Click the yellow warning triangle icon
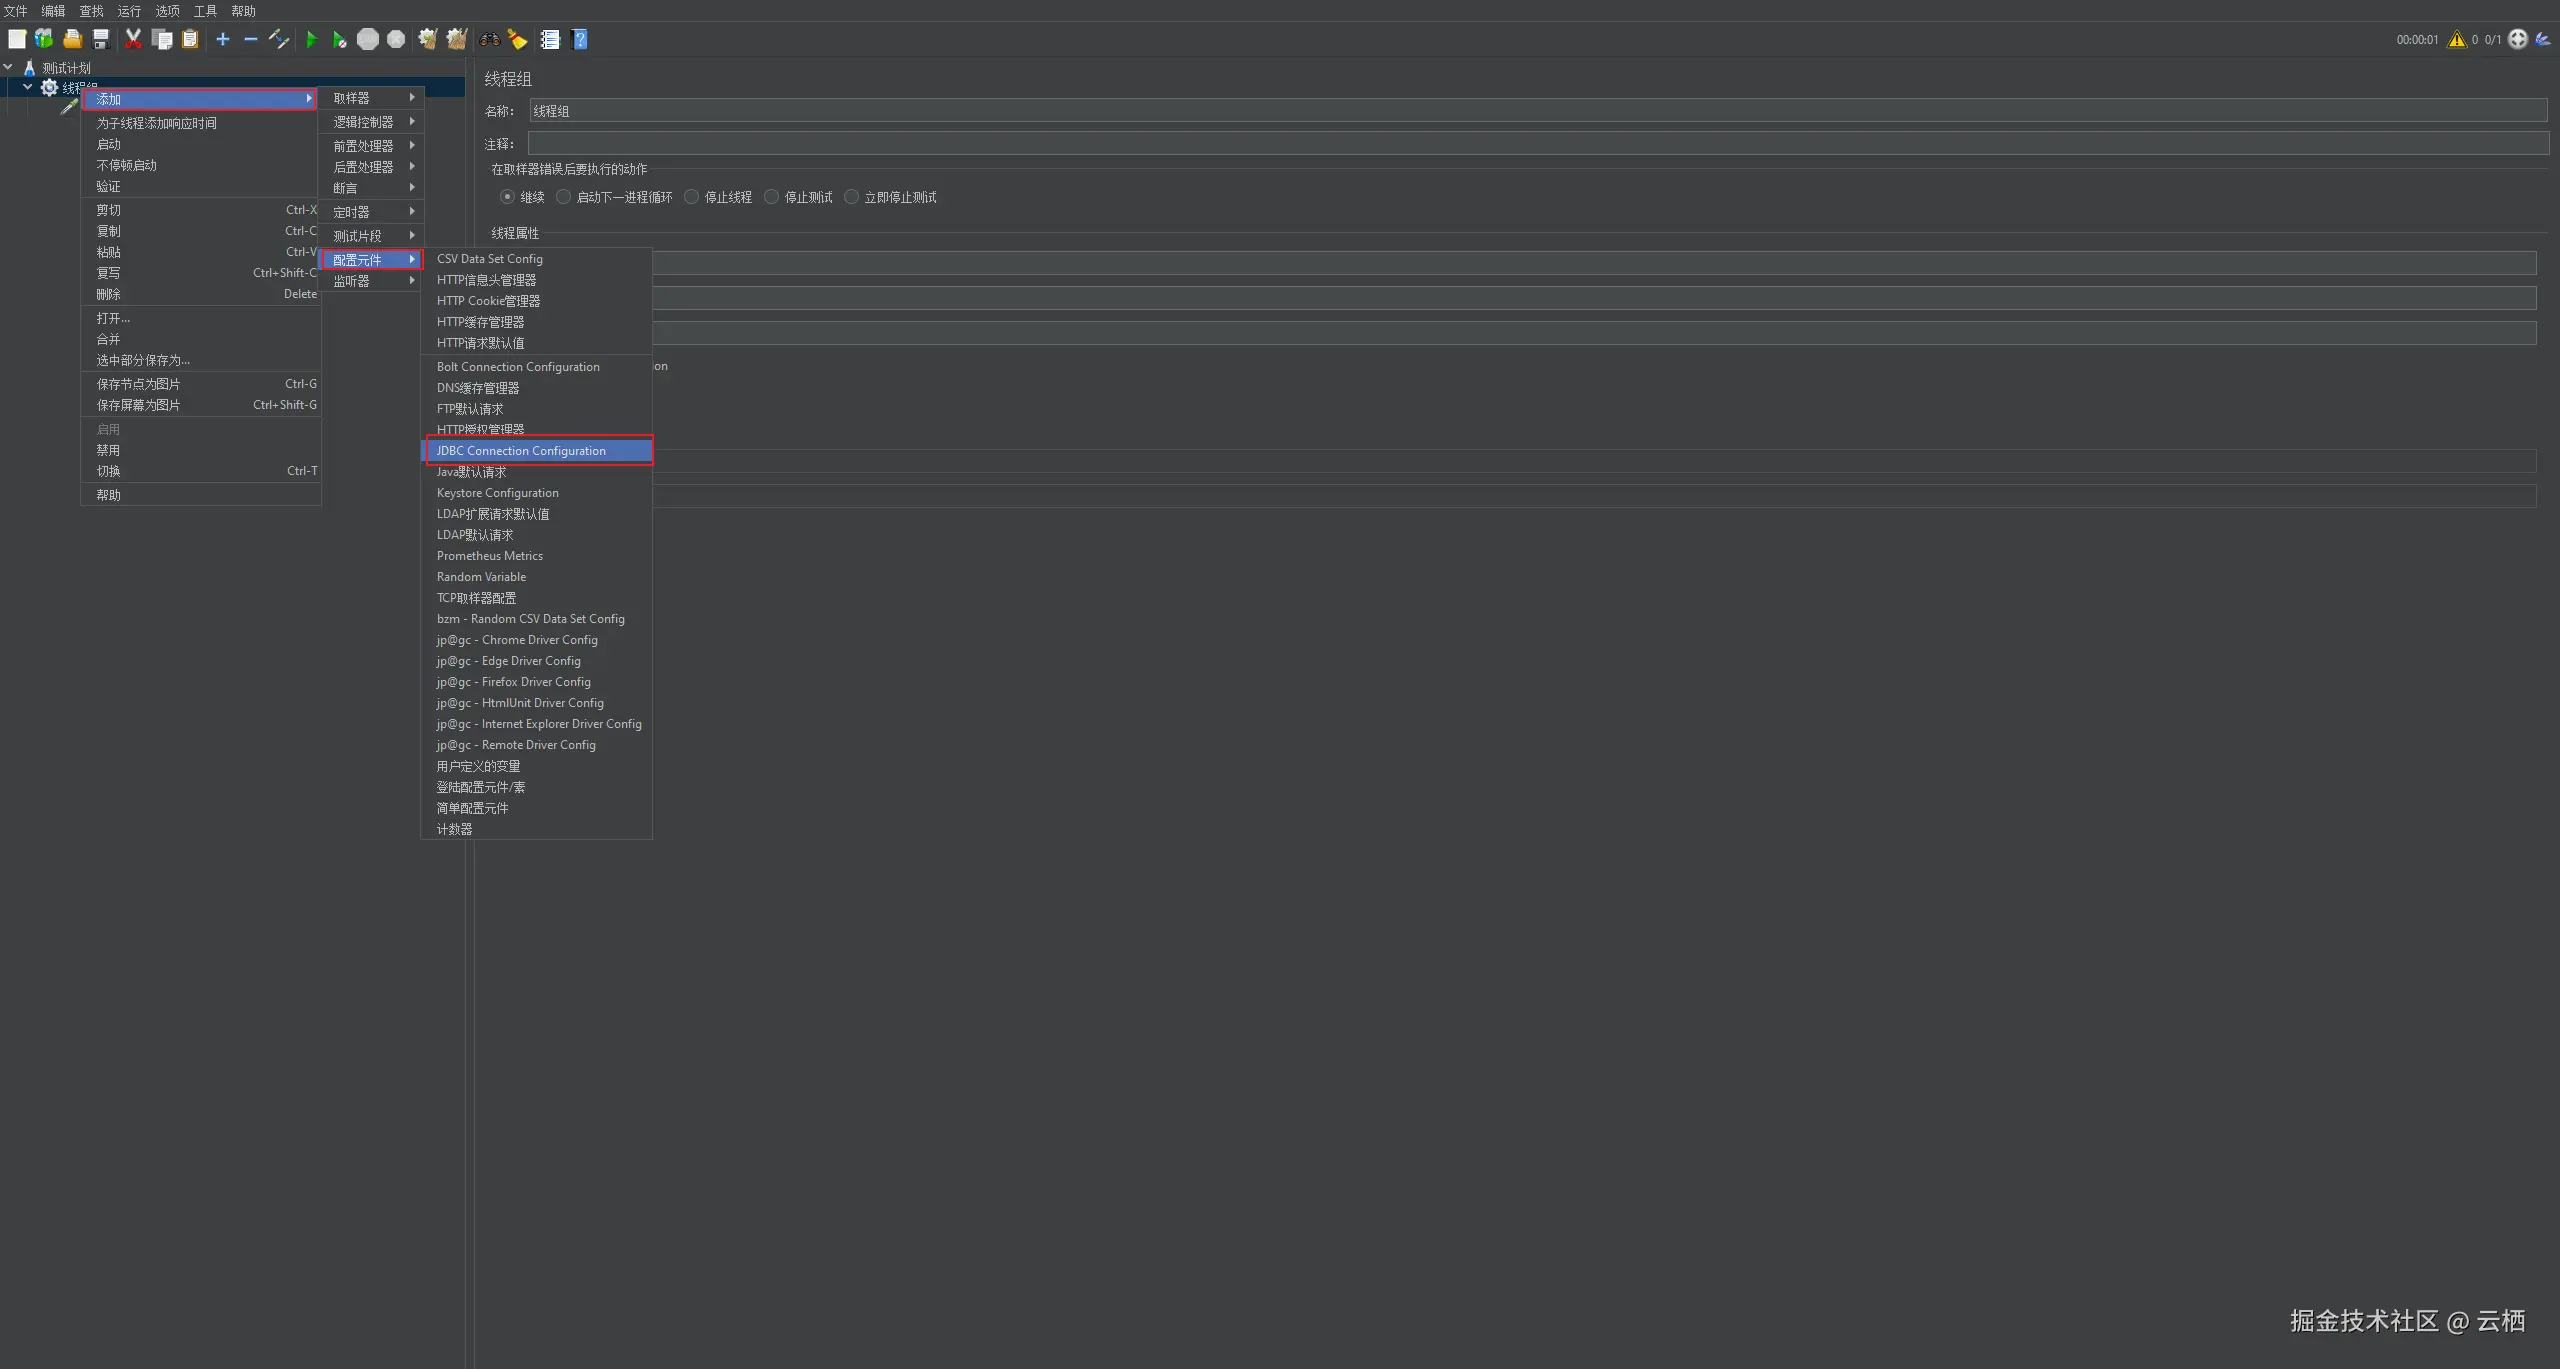The image size is (2560, 1369). click(2456, 40)
